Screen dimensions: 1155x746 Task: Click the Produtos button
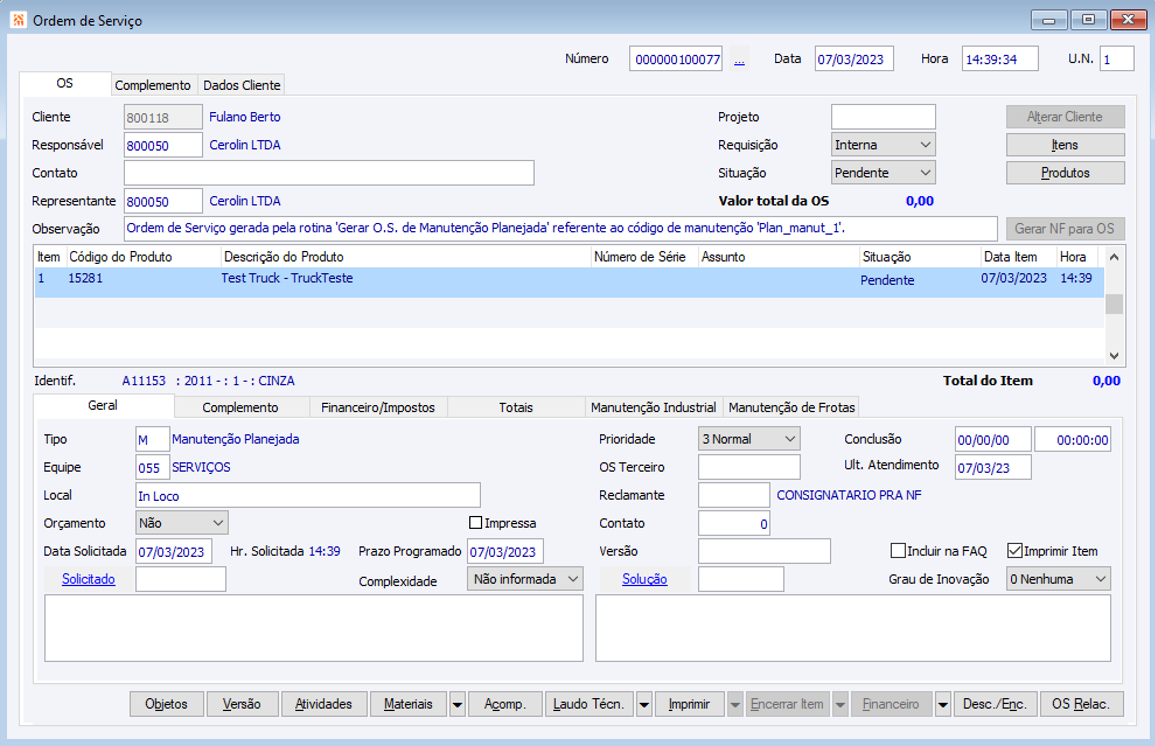(1065, 173)
